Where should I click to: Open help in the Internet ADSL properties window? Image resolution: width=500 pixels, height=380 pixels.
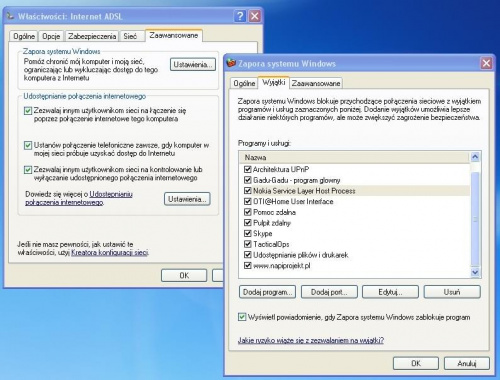[240, 16]
